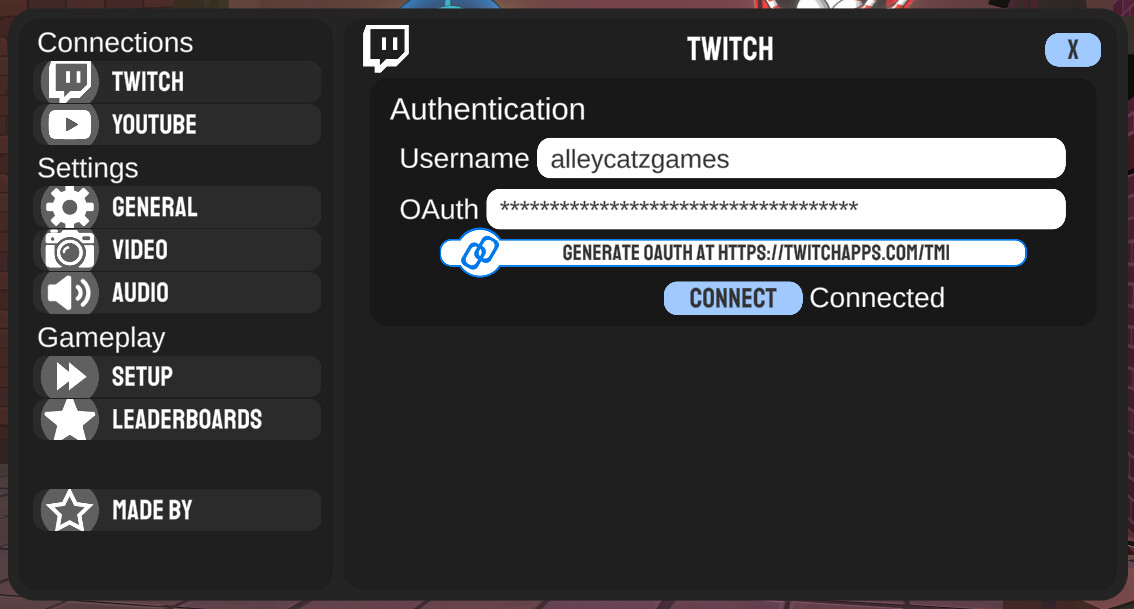The width and height of the screenshot is (1134, 609).
Task: Click the Video camera icon
Action: click(x=70, y=250)
